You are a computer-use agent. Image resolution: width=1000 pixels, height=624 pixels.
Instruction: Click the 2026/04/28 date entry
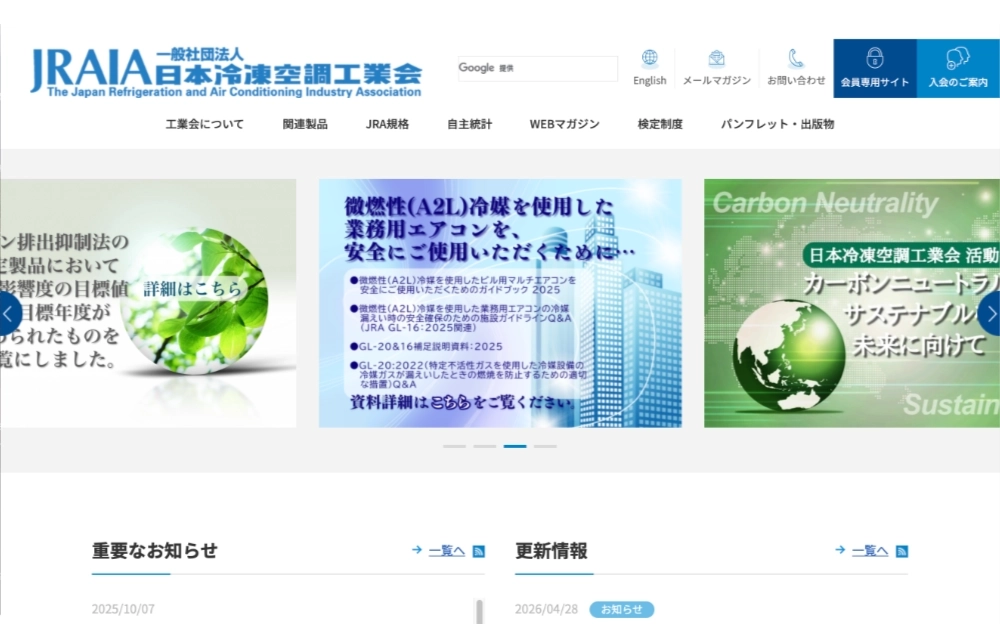pyautogui.click(x=547, y=609)
